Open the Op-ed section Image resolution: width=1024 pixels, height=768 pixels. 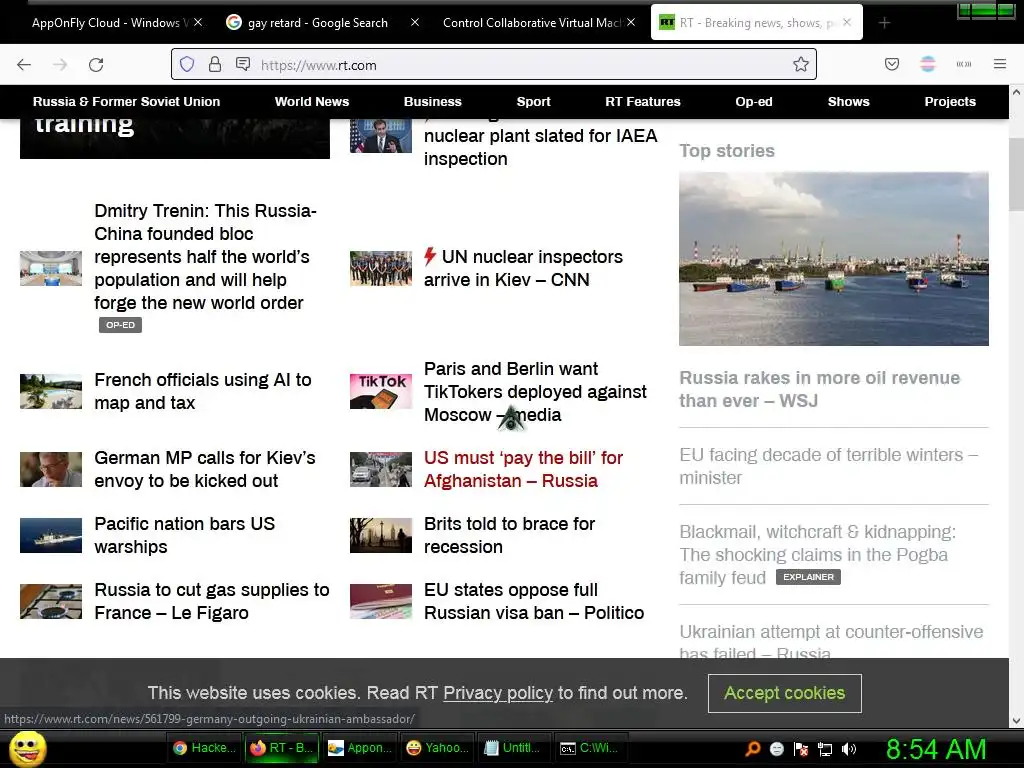pos(754,102)
